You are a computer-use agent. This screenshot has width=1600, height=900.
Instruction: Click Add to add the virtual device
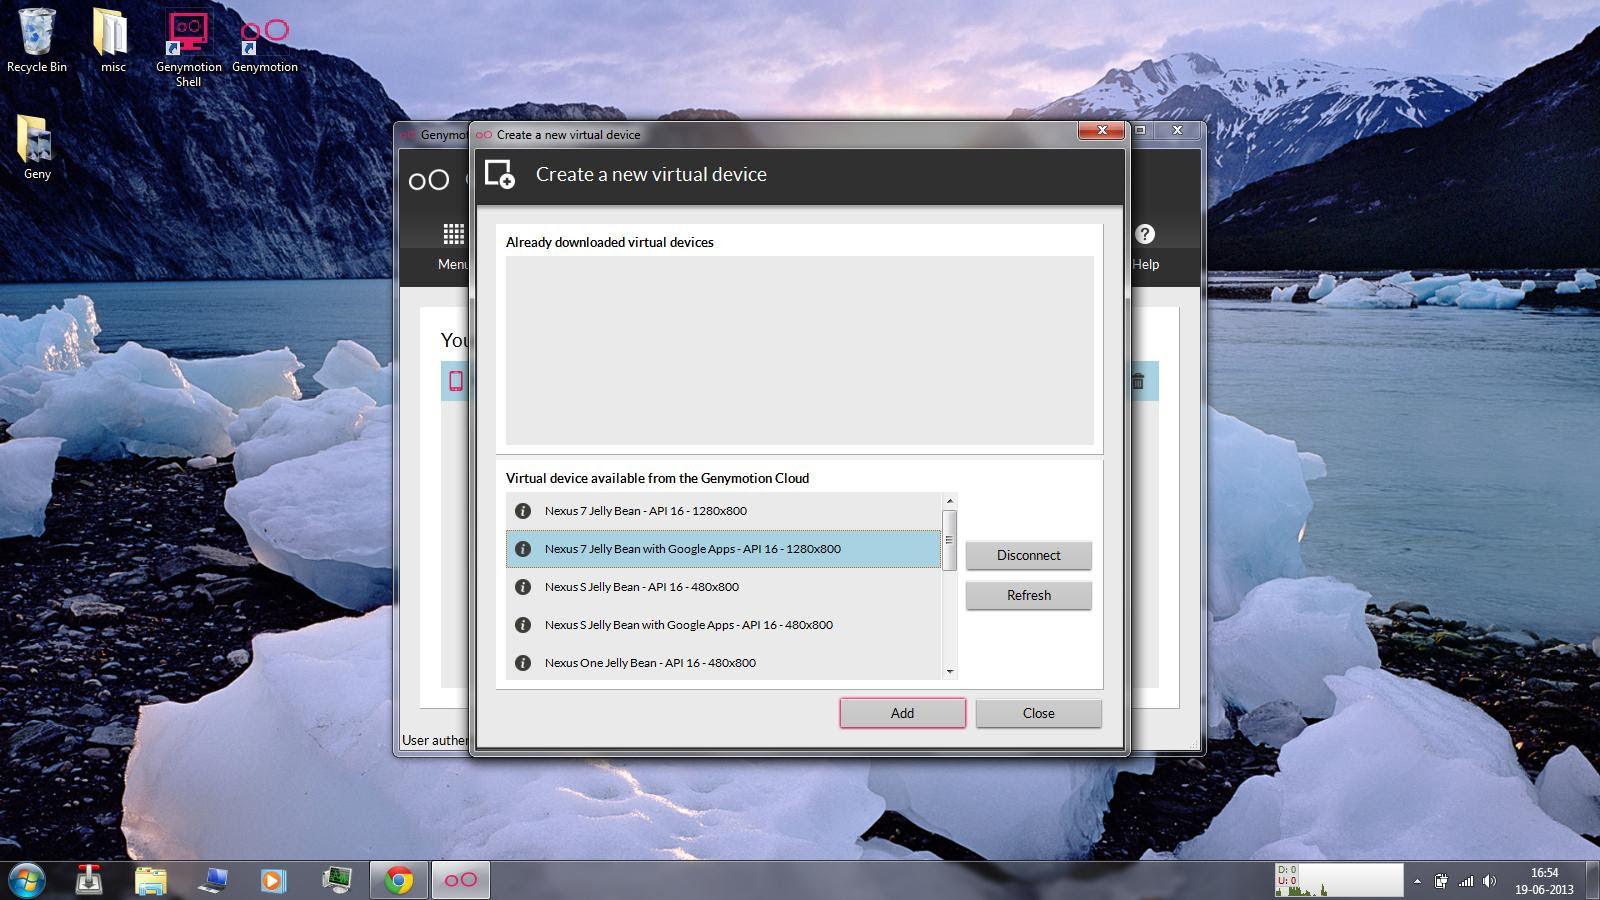(902, 713)
